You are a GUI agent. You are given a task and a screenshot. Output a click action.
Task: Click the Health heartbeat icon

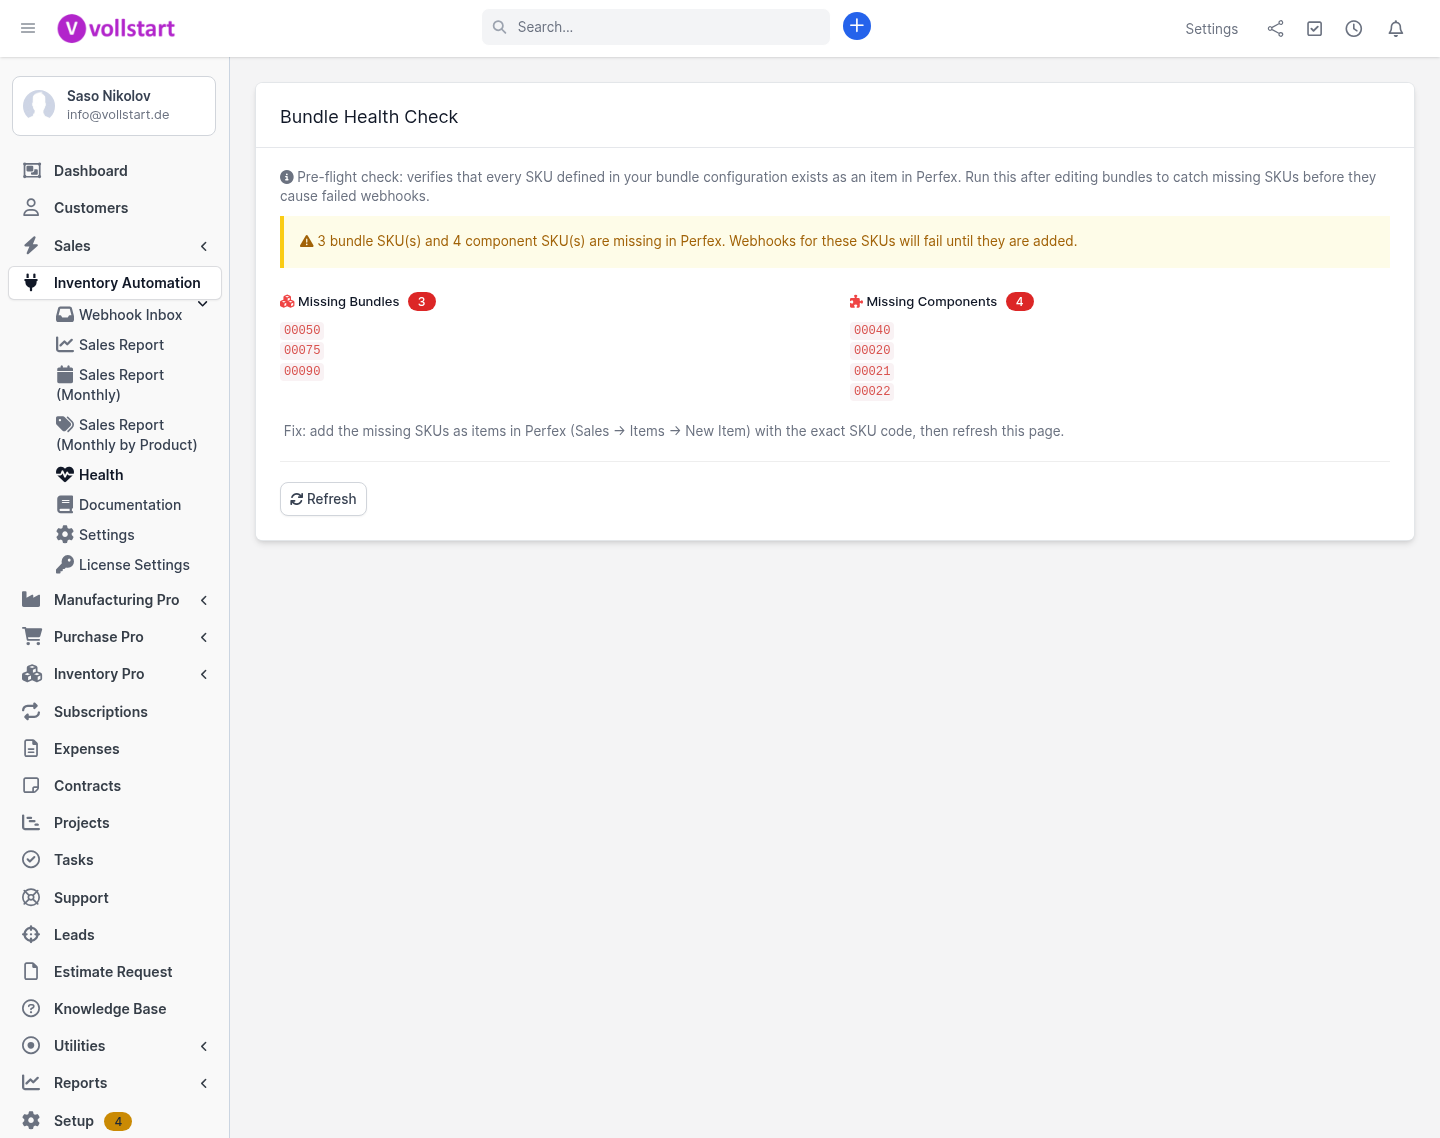65,474
